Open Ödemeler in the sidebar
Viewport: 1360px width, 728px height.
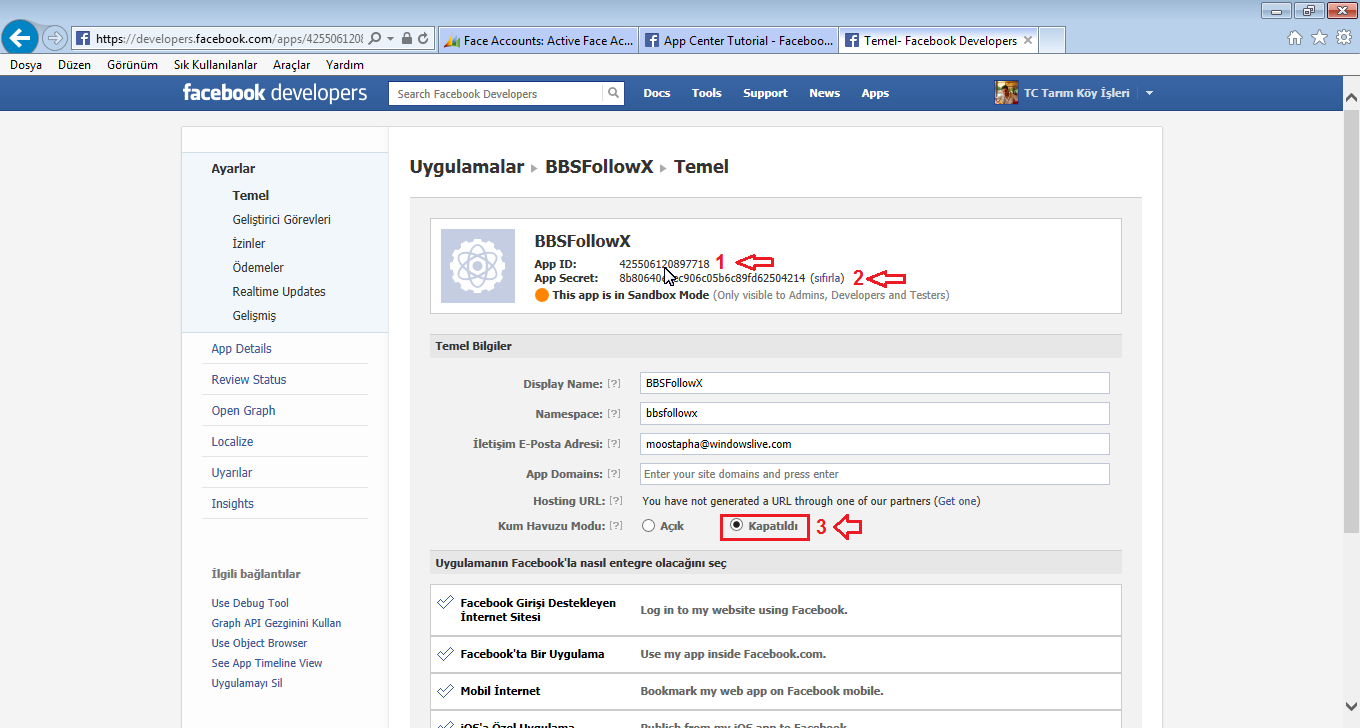pos(258,268)
